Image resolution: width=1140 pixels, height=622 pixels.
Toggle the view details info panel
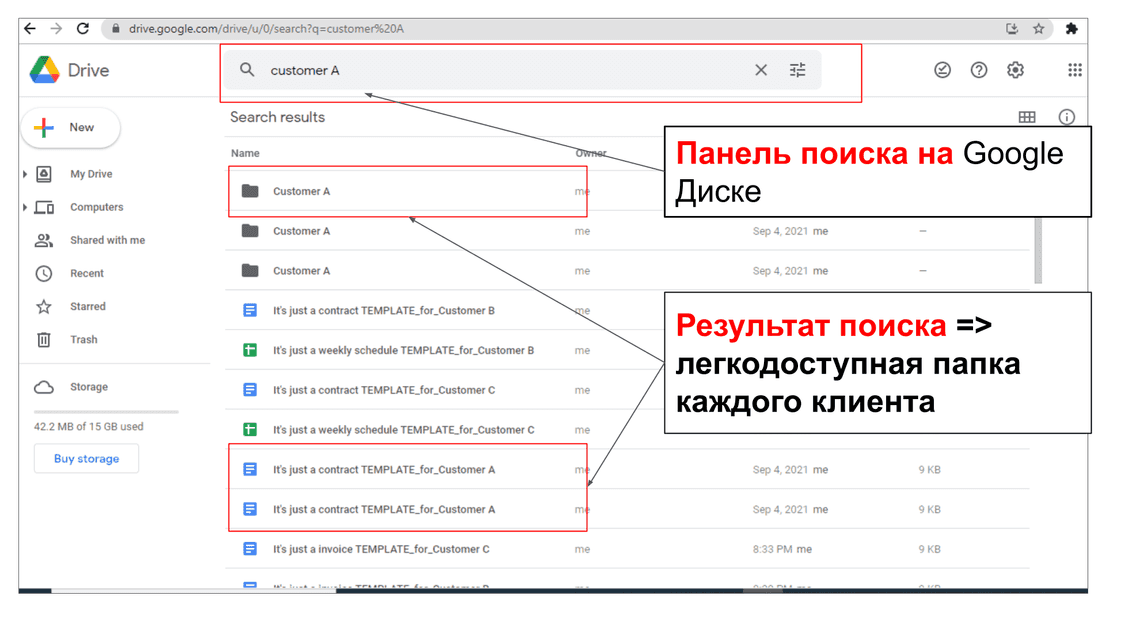[x=1067, y=117]
